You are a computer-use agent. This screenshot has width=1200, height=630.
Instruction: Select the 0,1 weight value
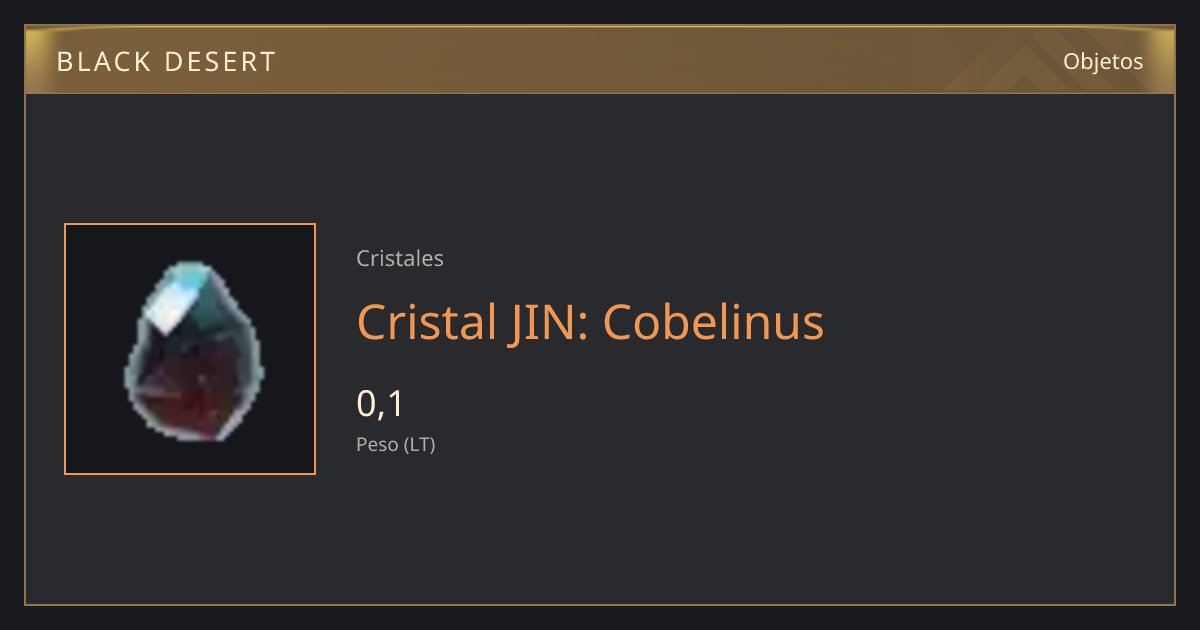click(x=380, y=403)
